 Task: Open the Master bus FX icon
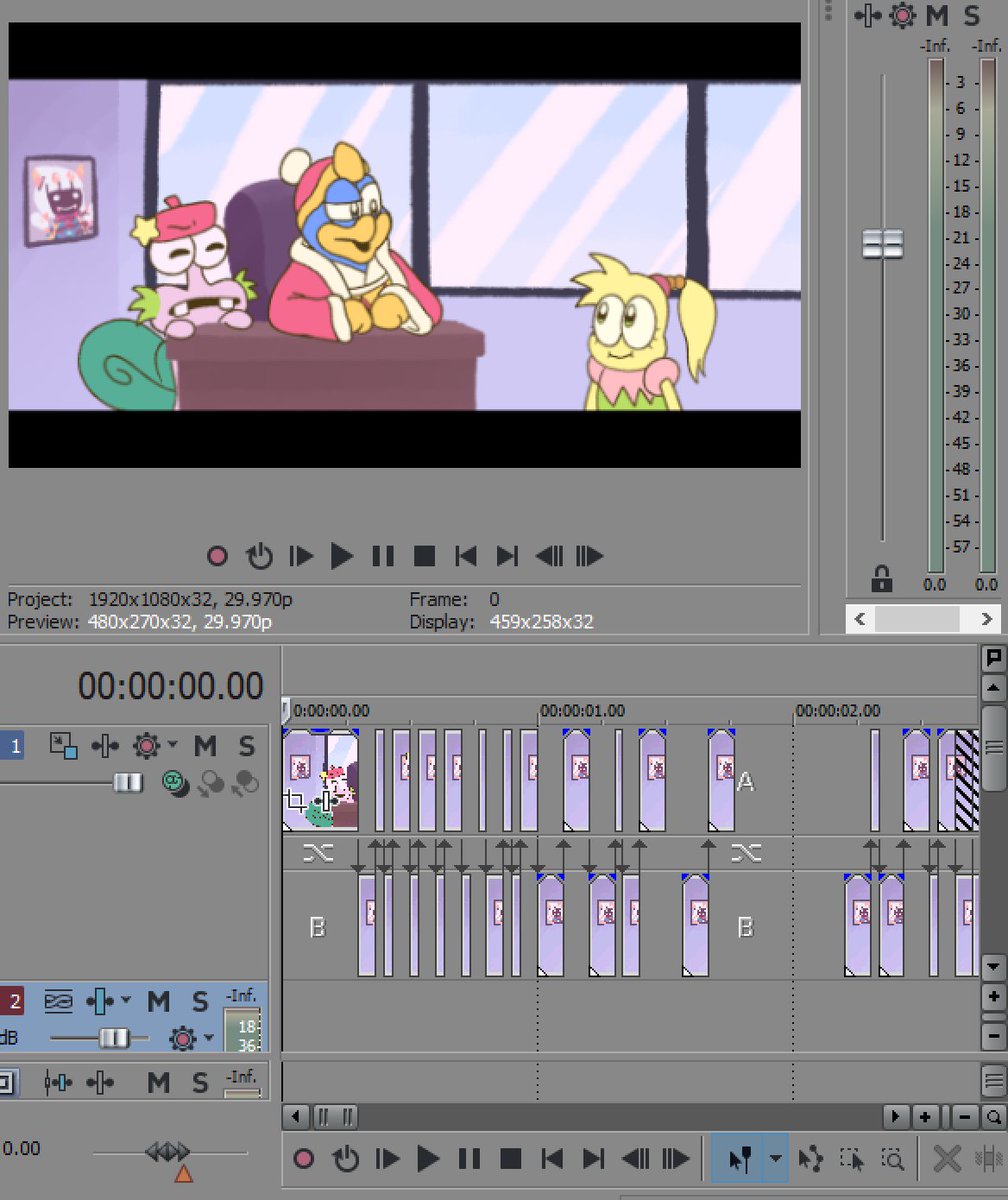pyautogui.click(x=867, y=15)
